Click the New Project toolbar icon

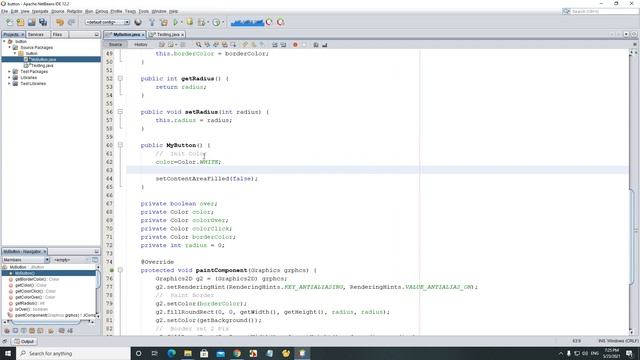pos(20,22)
